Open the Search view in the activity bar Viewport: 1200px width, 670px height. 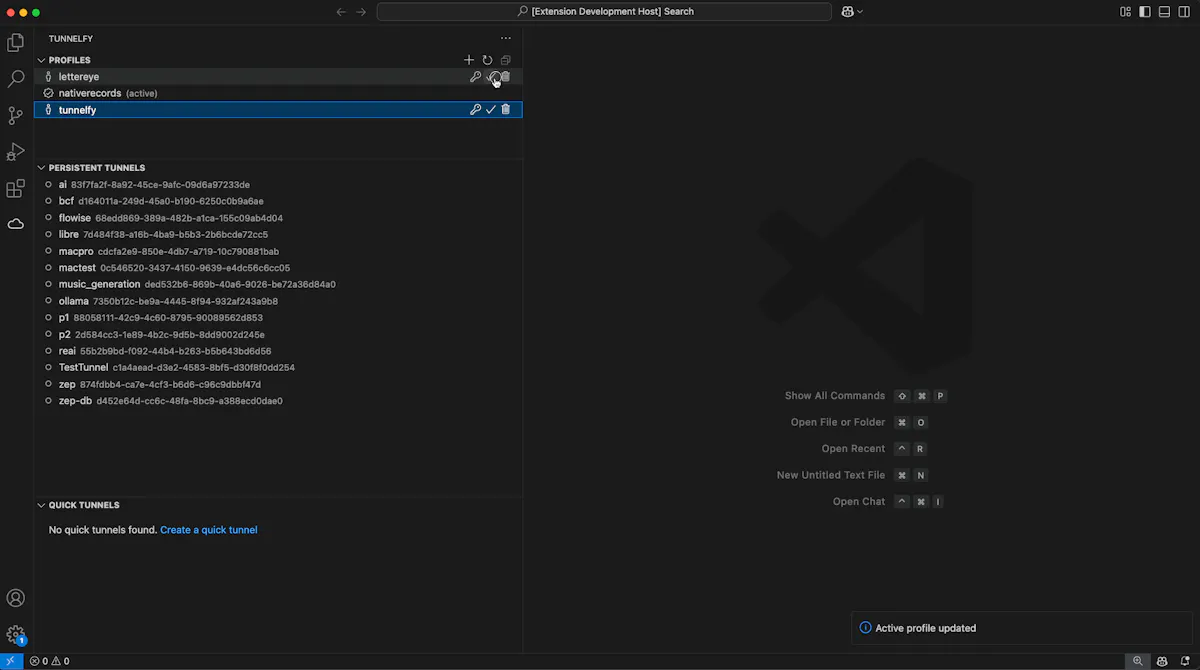click(16, 79)
